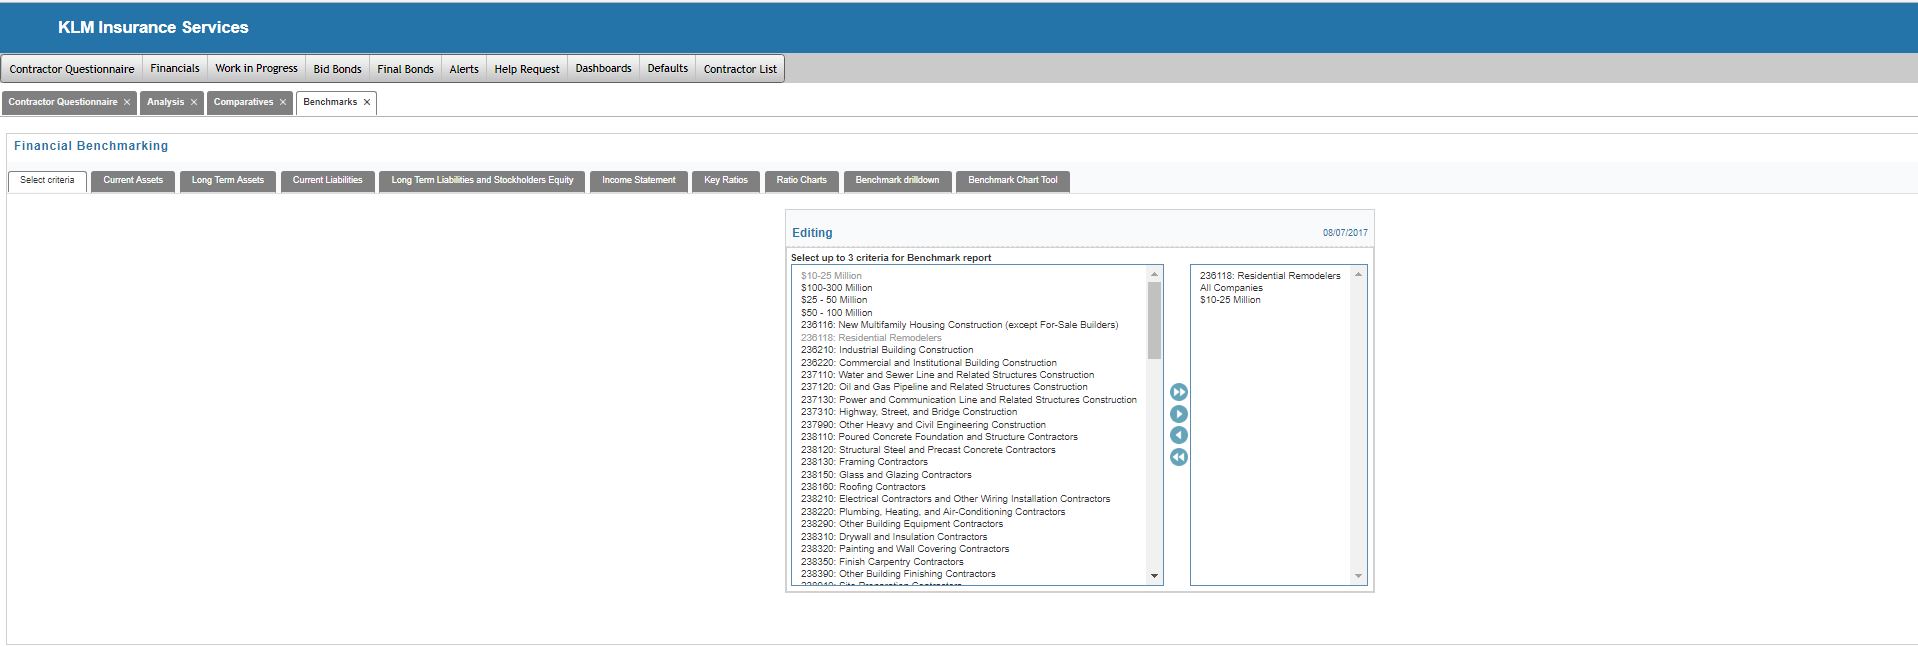Close the Comparatives tab

click(x=283, y=102)
